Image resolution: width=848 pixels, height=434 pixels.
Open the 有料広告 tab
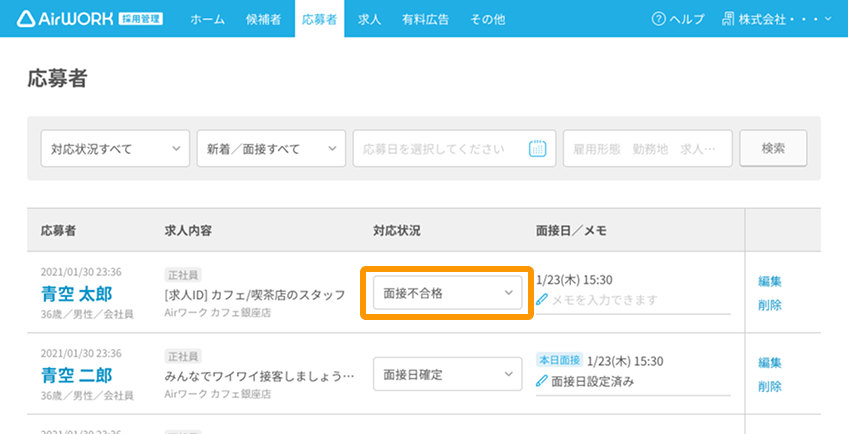coord(425,19)
